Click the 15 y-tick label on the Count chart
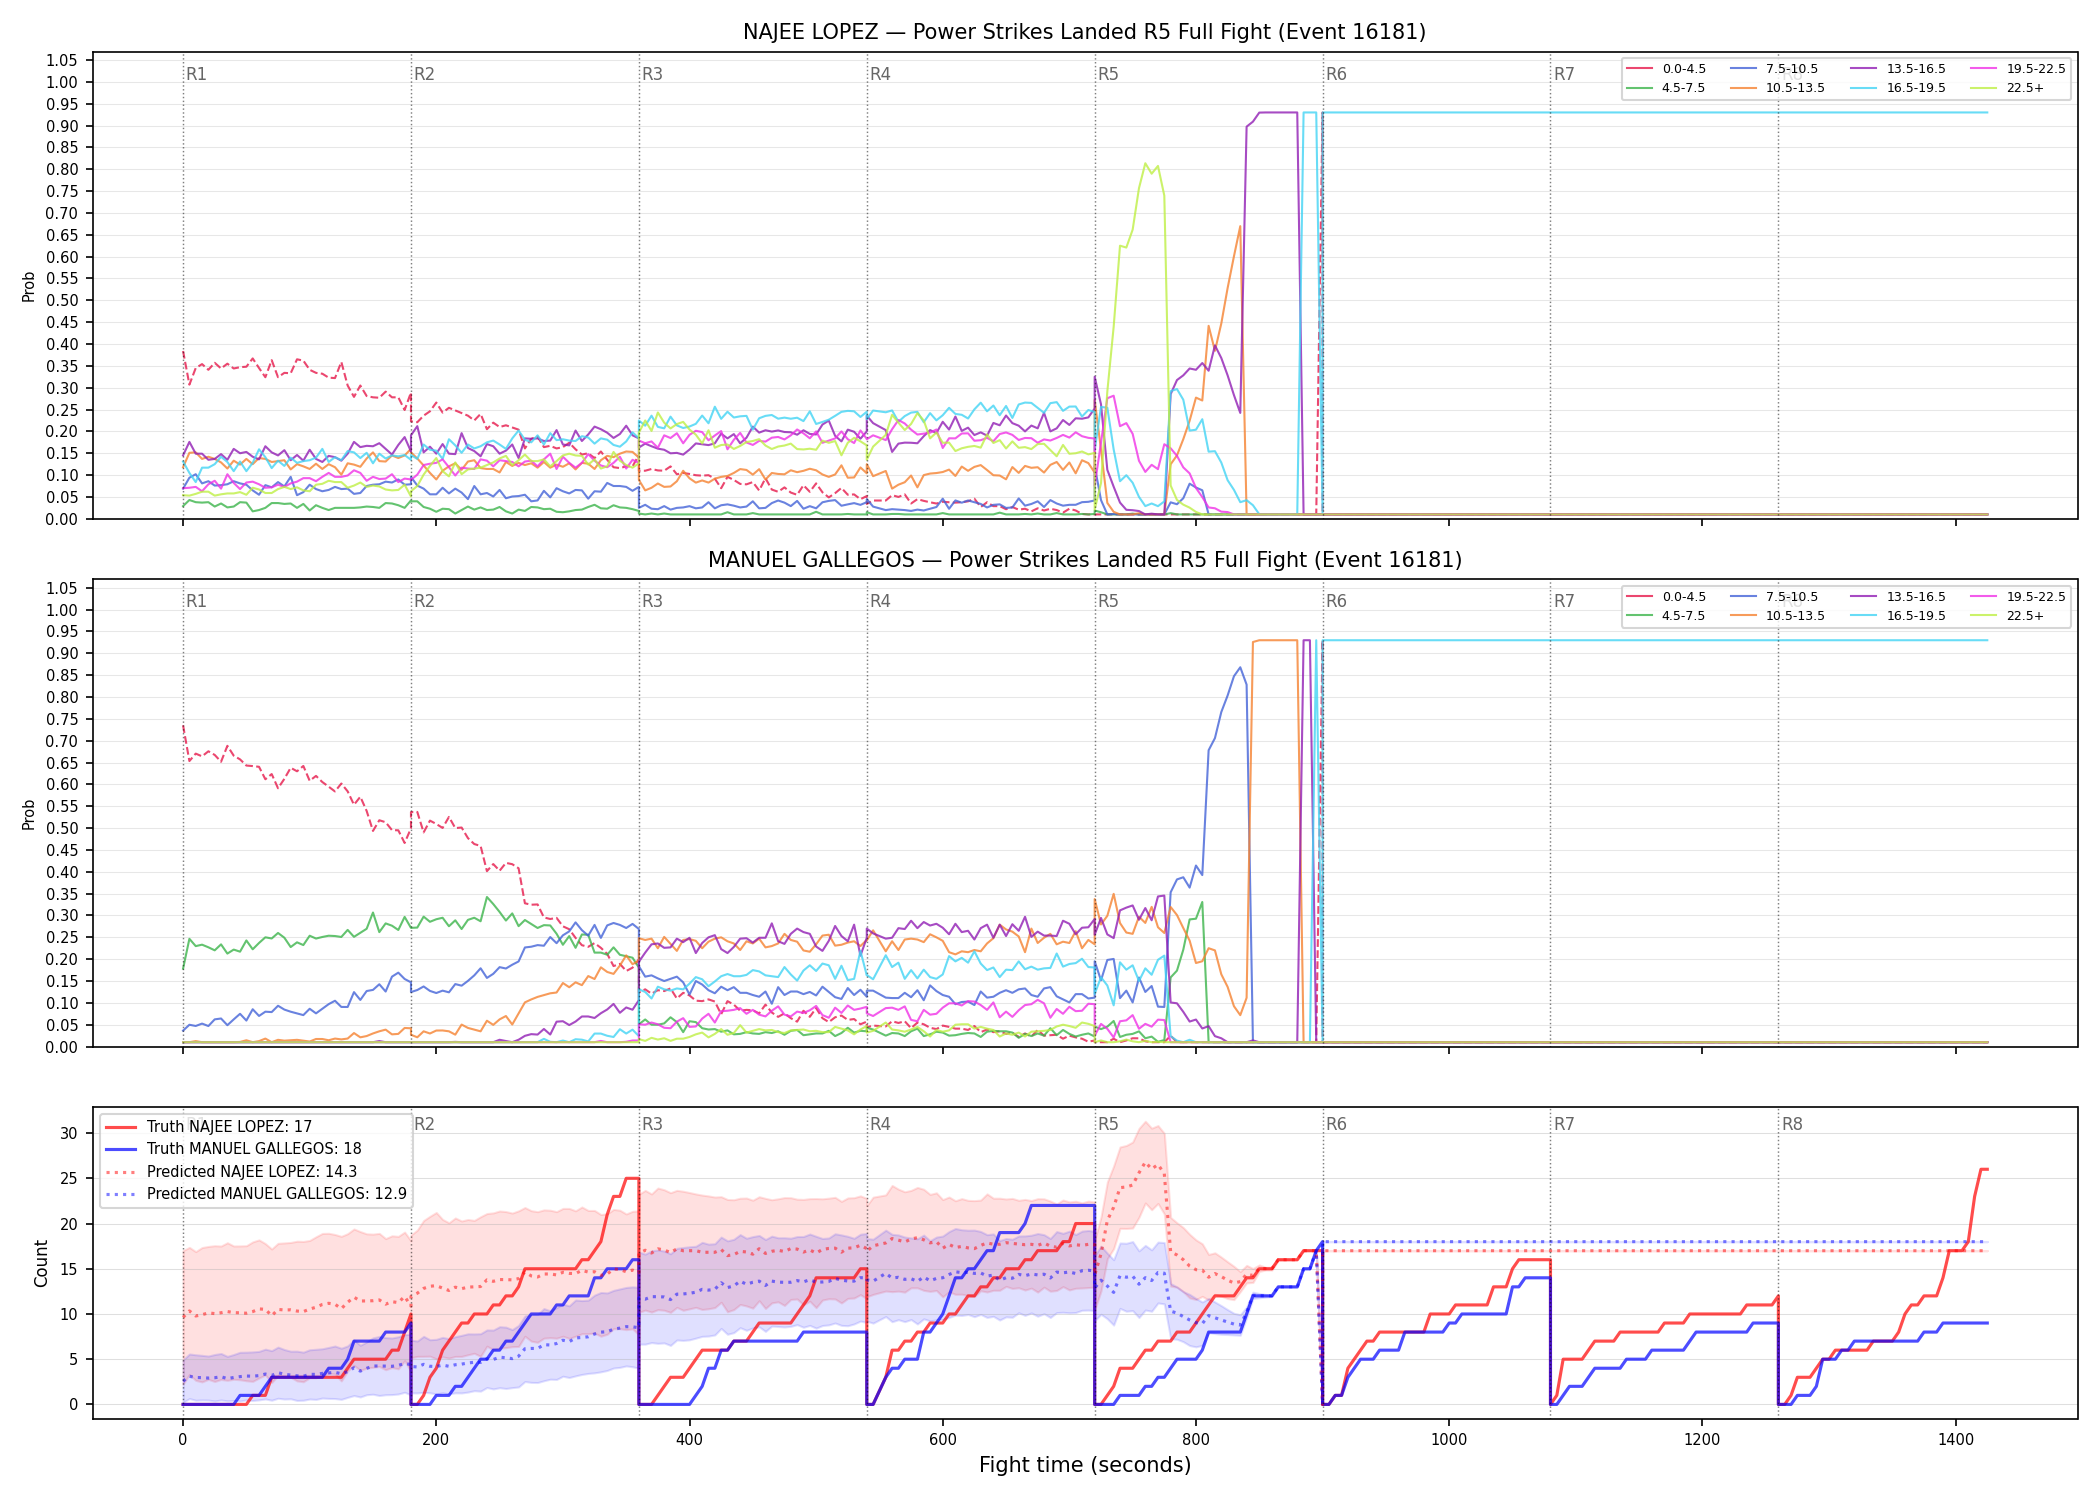The width and height of the screenshot is (2100, 1500). pos(69,1269)
